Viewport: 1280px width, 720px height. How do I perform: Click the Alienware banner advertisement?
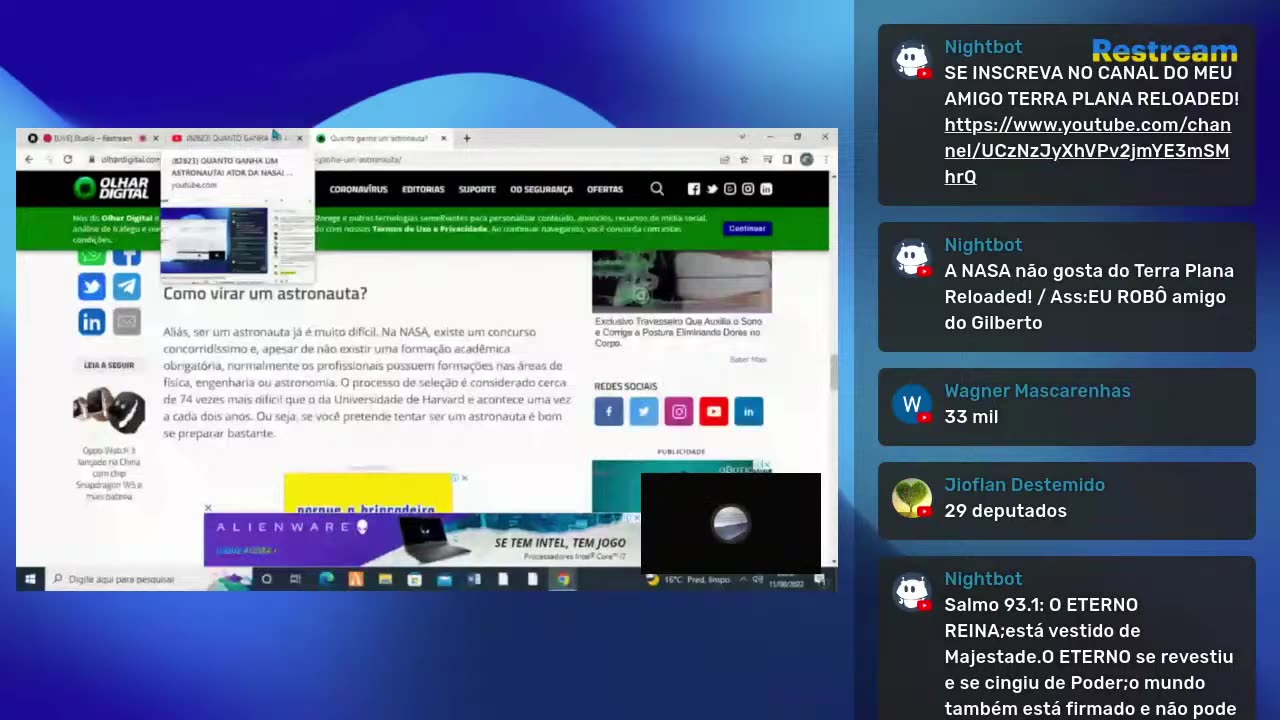point(420,540)
